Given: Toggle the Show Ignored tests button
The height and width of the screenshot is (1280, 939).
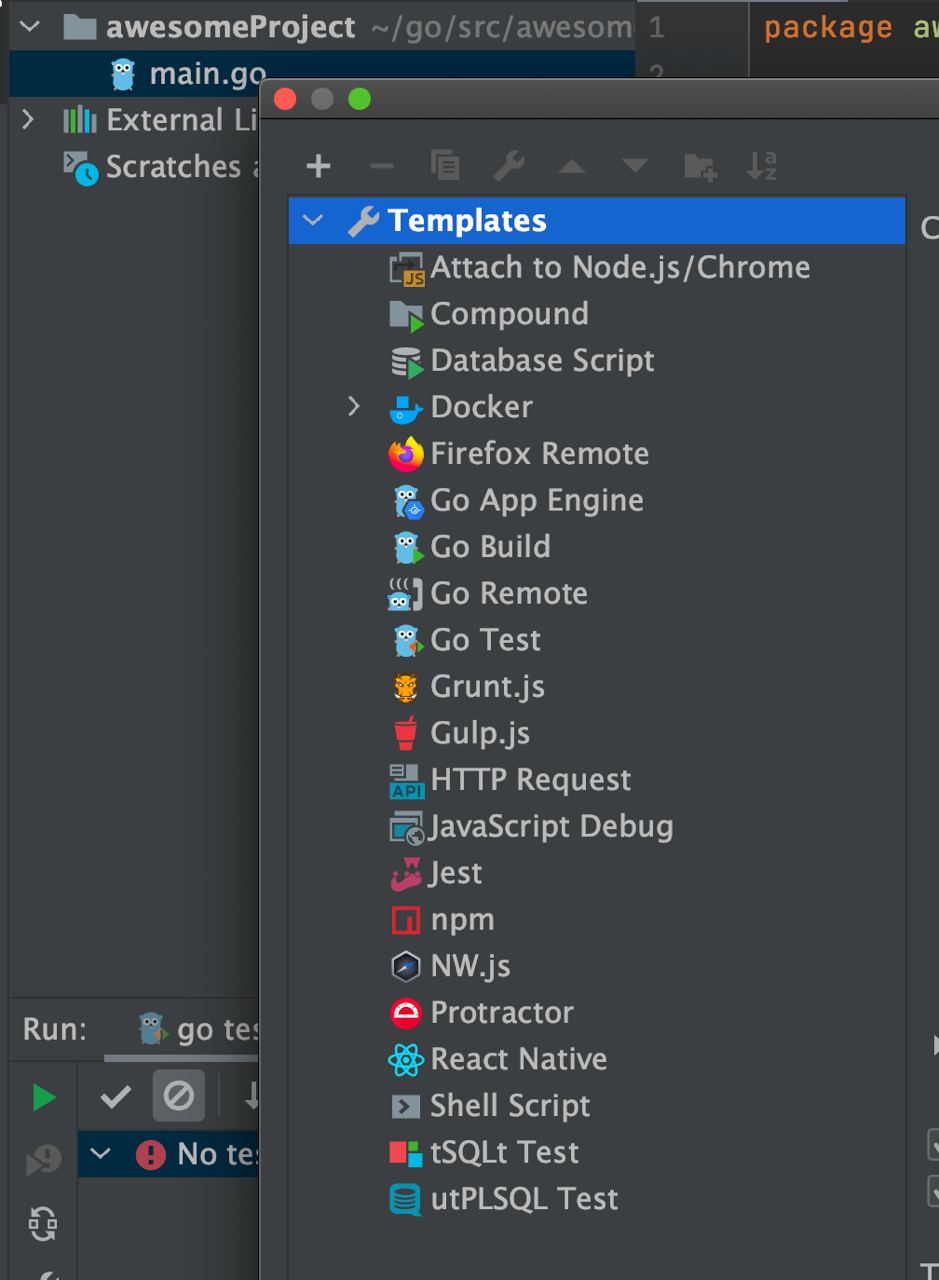Looking at the screenshot, I should pyautogui.click(x=178, y=1097).
